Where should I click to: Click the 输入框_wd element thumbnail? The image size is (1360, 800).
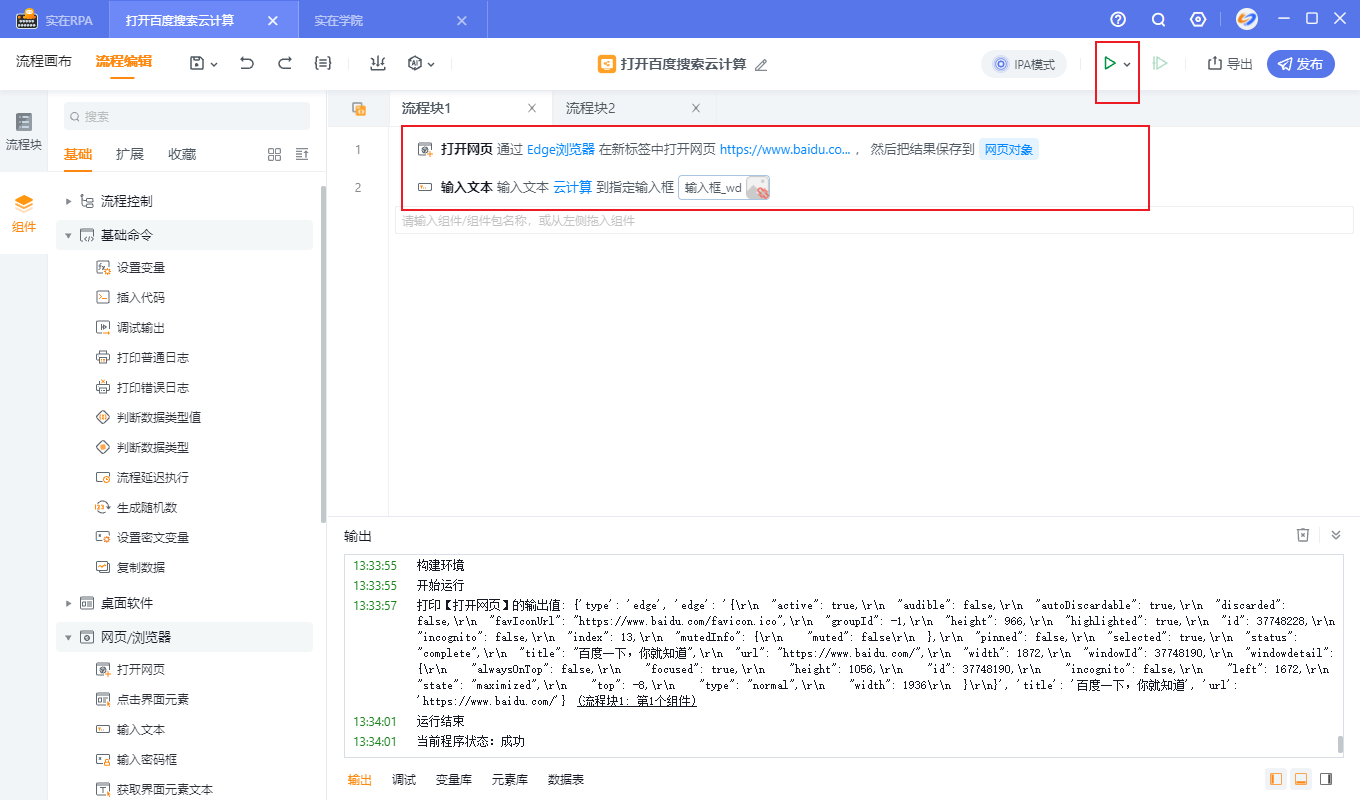758,187
